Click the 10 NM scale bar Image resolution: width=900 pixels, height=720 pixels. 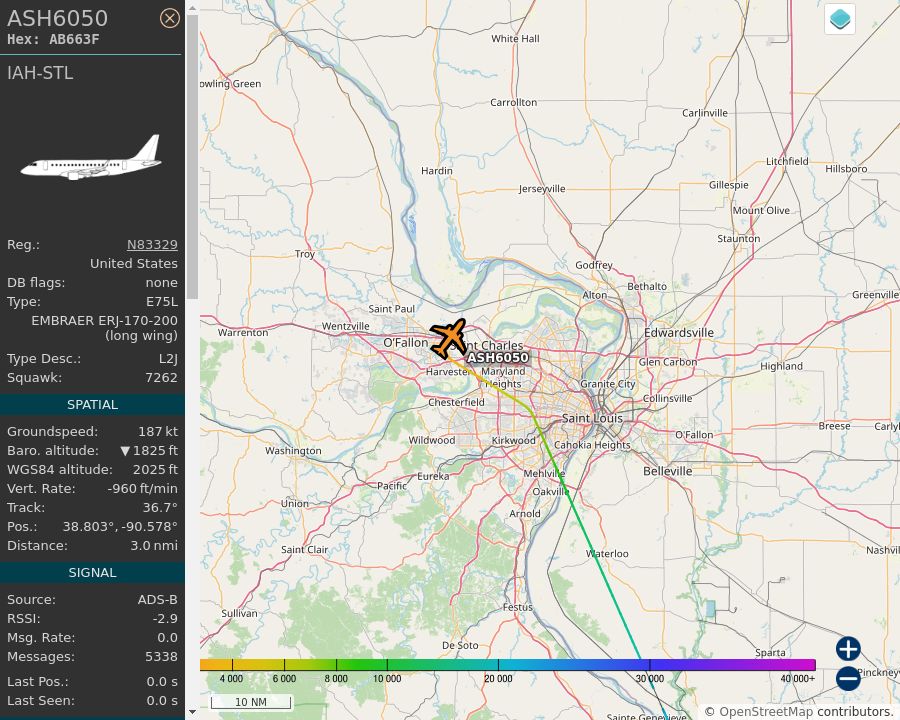[x=251, y=702]
